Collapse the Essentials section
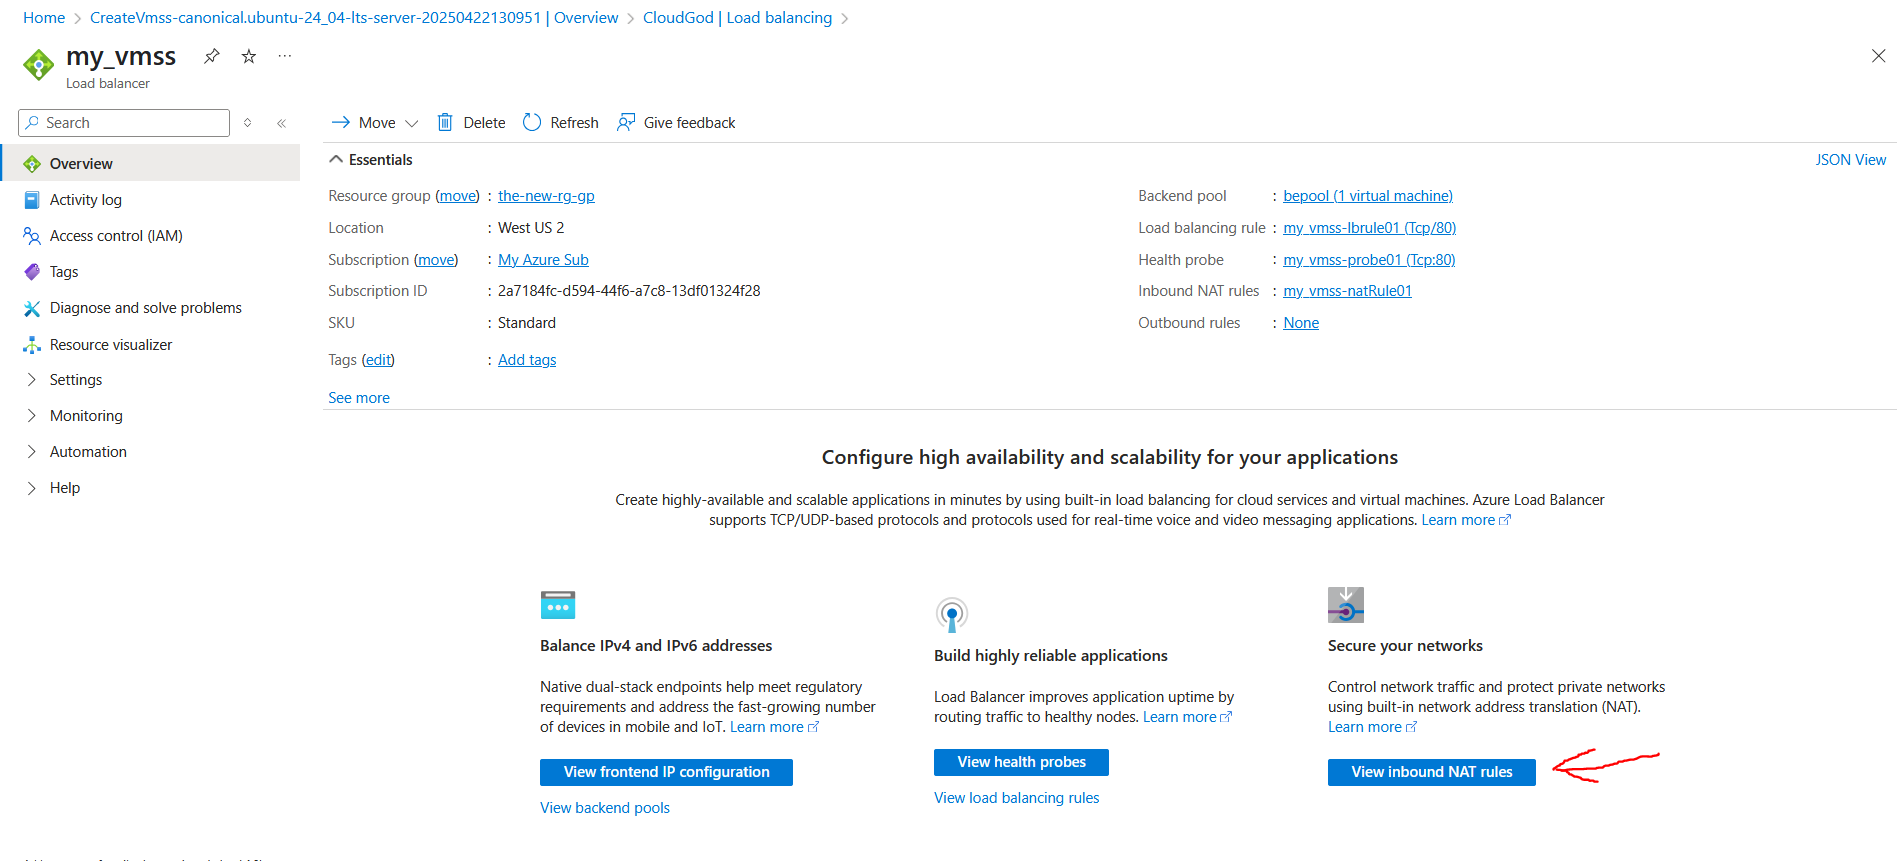This screenshot has width=1903, height=861. pyautogui.click(x=336, y=160)
